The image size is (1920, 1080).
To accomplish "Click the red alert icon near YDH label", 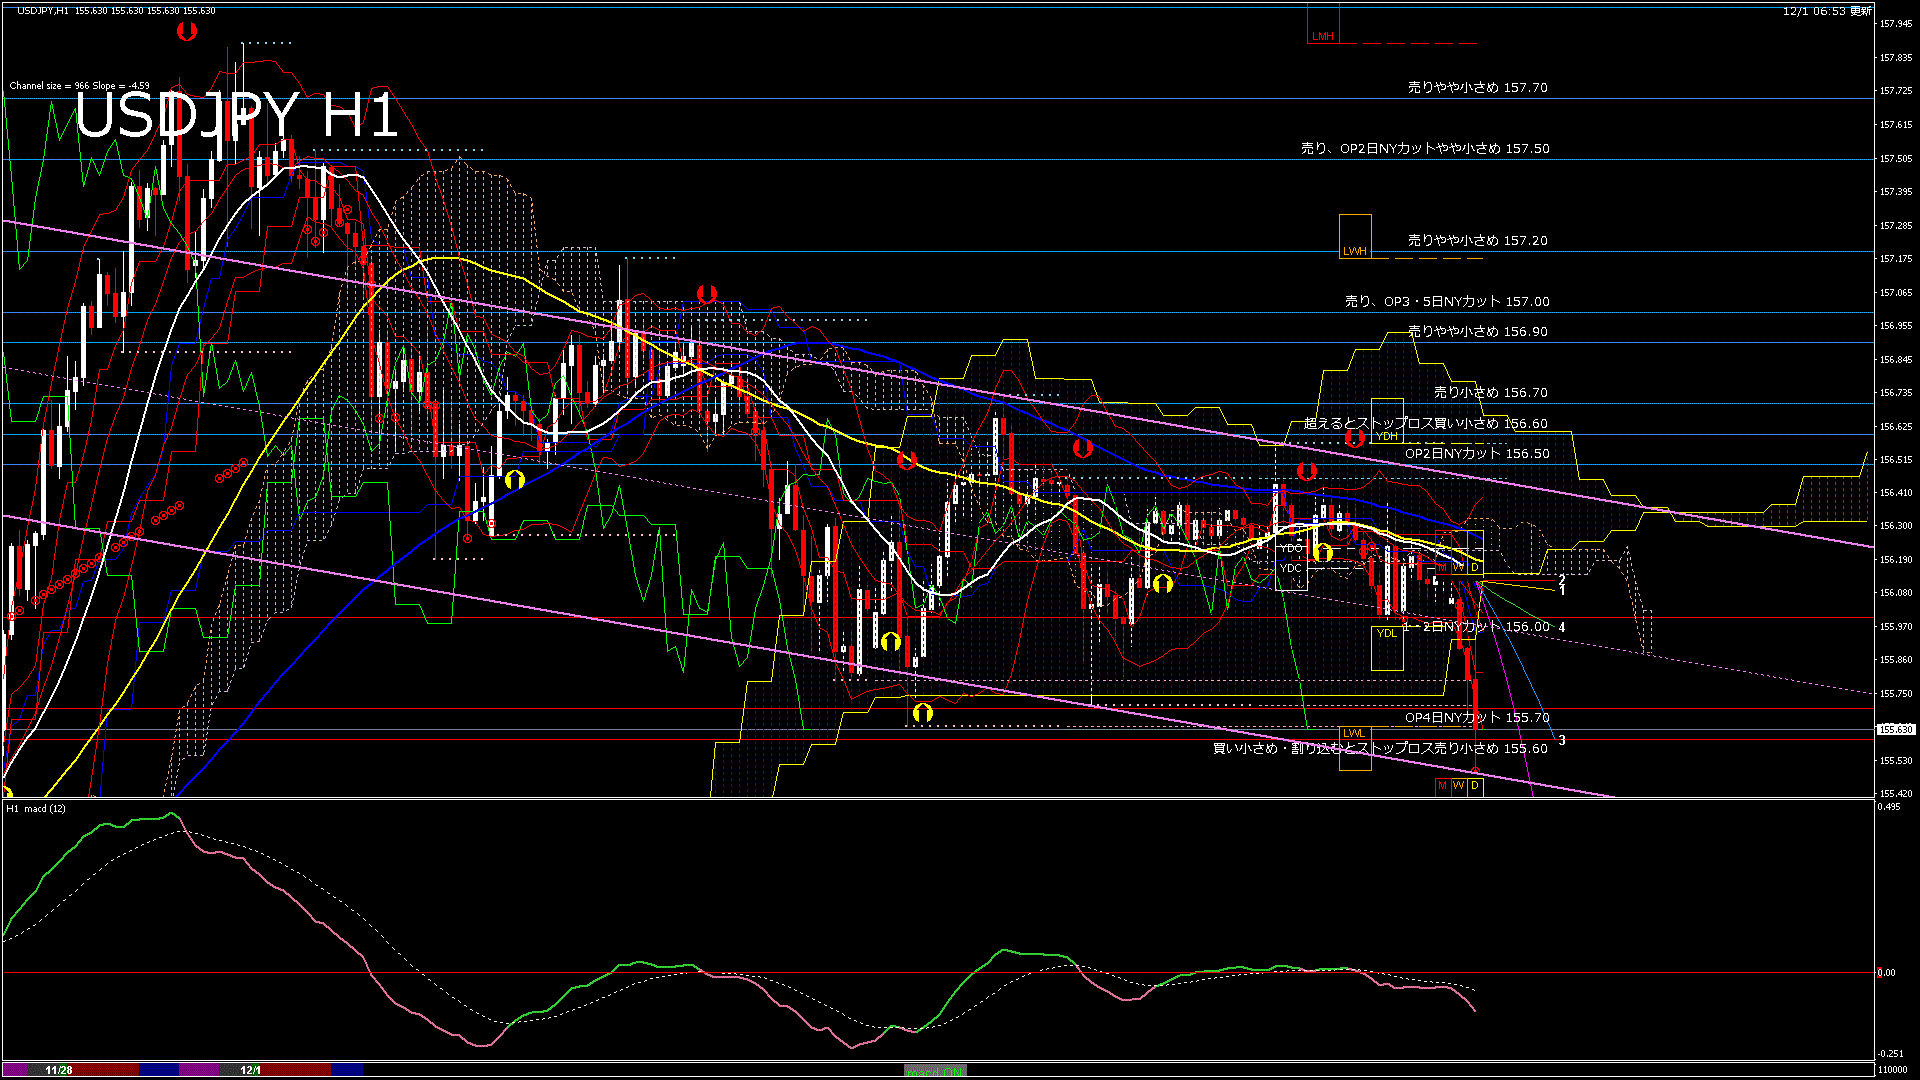I will tap(1355, 438).
